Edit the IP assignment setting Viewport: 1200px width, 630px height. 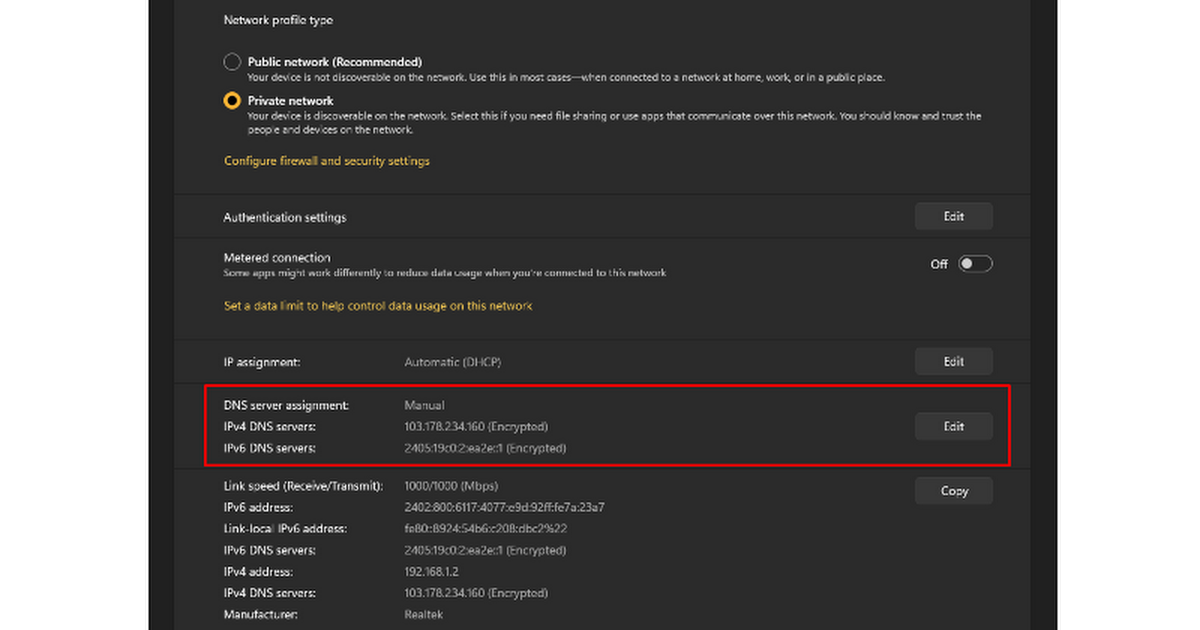tap(953, 362)
